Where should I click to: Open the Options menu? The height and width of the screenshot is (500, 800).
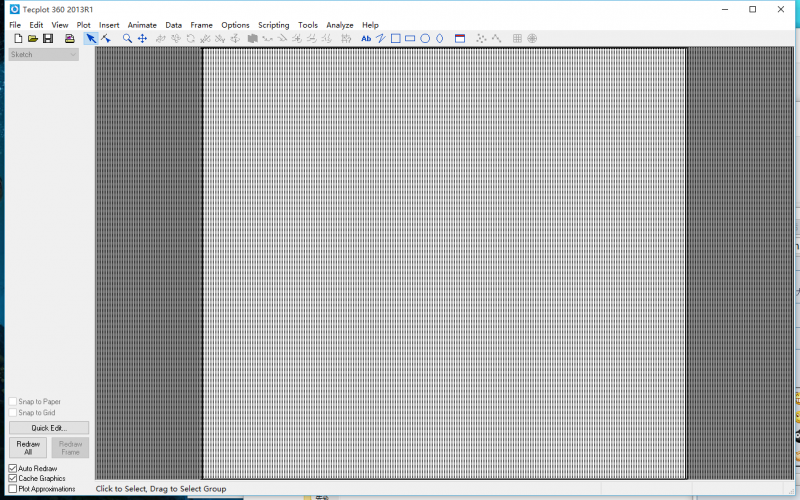pos(235,25)
